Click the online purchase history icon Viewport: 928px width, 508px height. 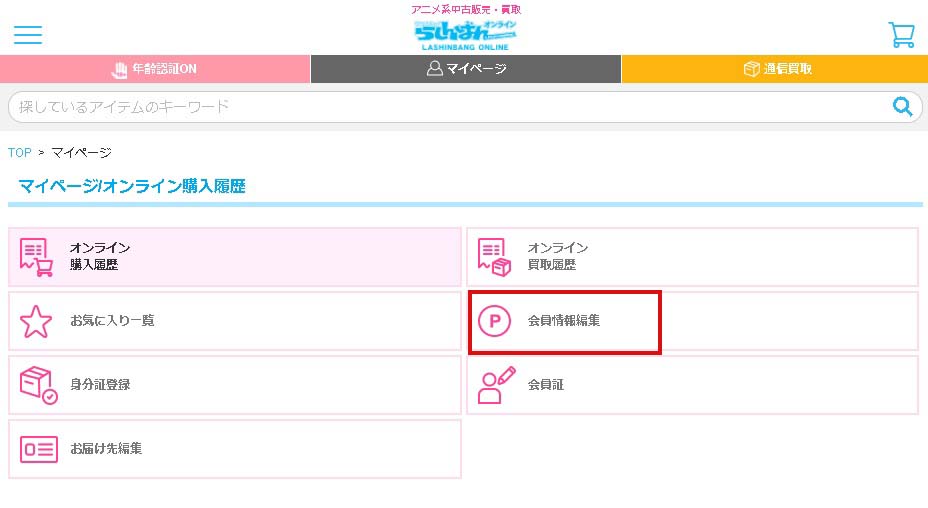coord(36,257)
